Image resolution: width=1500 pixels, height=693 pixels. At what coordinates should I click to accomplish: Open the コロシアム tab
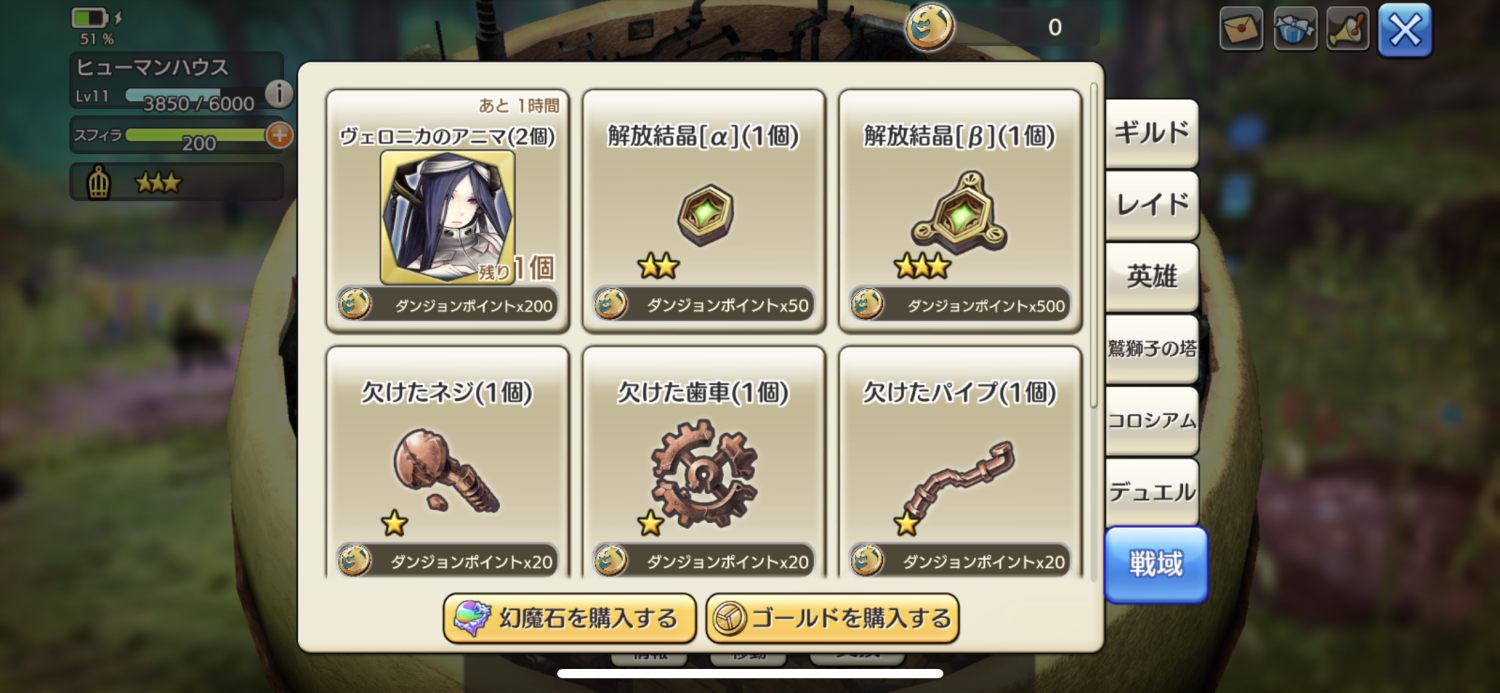coord(1152,421)
